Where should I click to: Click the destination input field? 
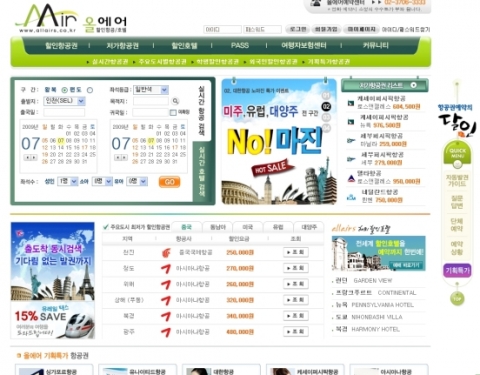point(151,101)
